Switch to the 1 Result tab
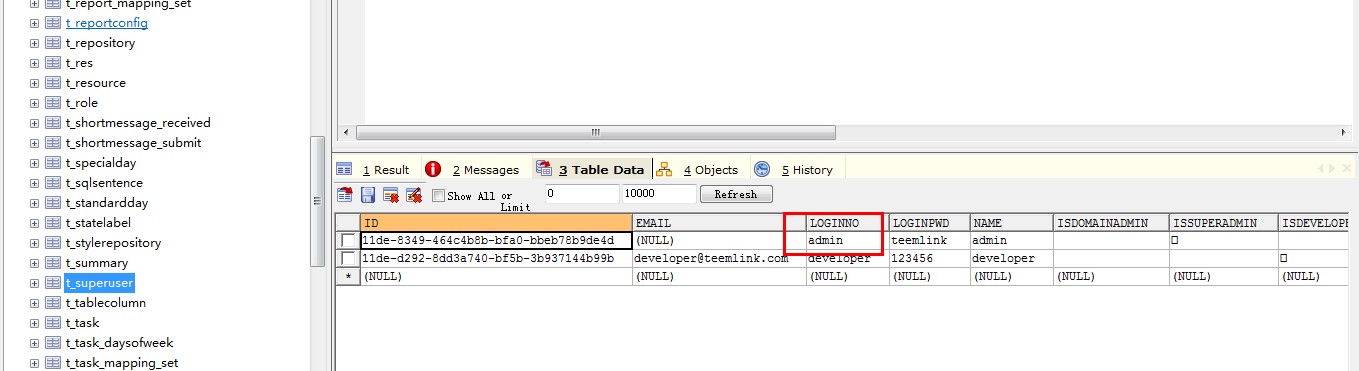Screen dimensions: 1359x371 click(374, 170)
